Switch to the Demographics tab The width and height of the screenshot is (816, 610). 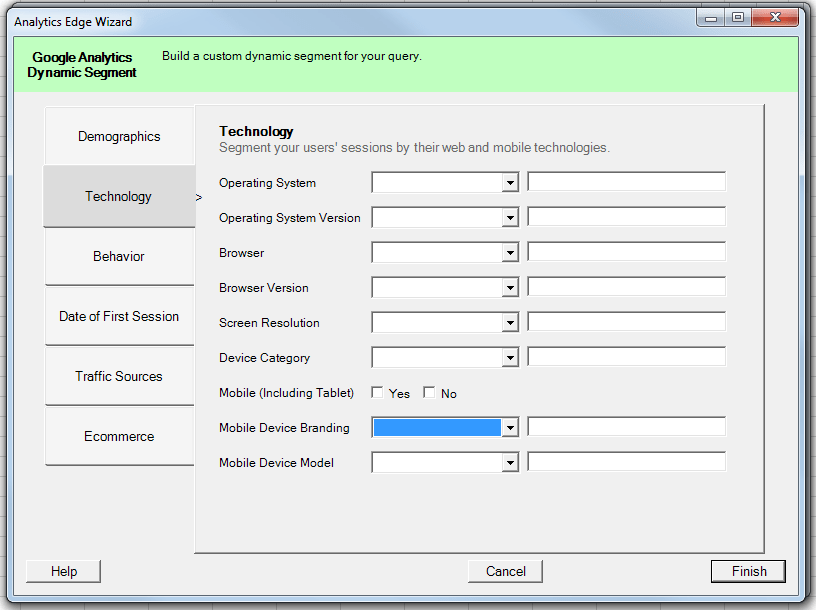(x=119, y=137)
